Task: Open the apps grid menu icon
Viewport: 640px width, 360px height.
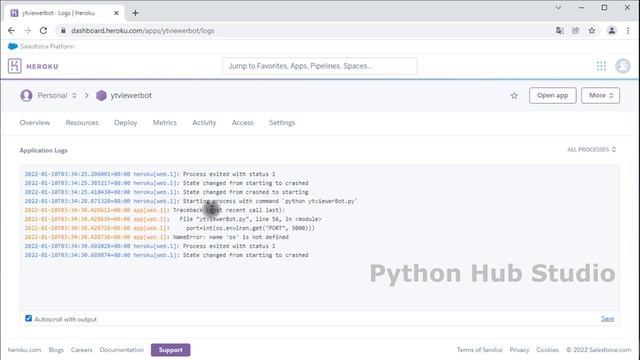Action: pyautogui.click(x=601, y=66)
